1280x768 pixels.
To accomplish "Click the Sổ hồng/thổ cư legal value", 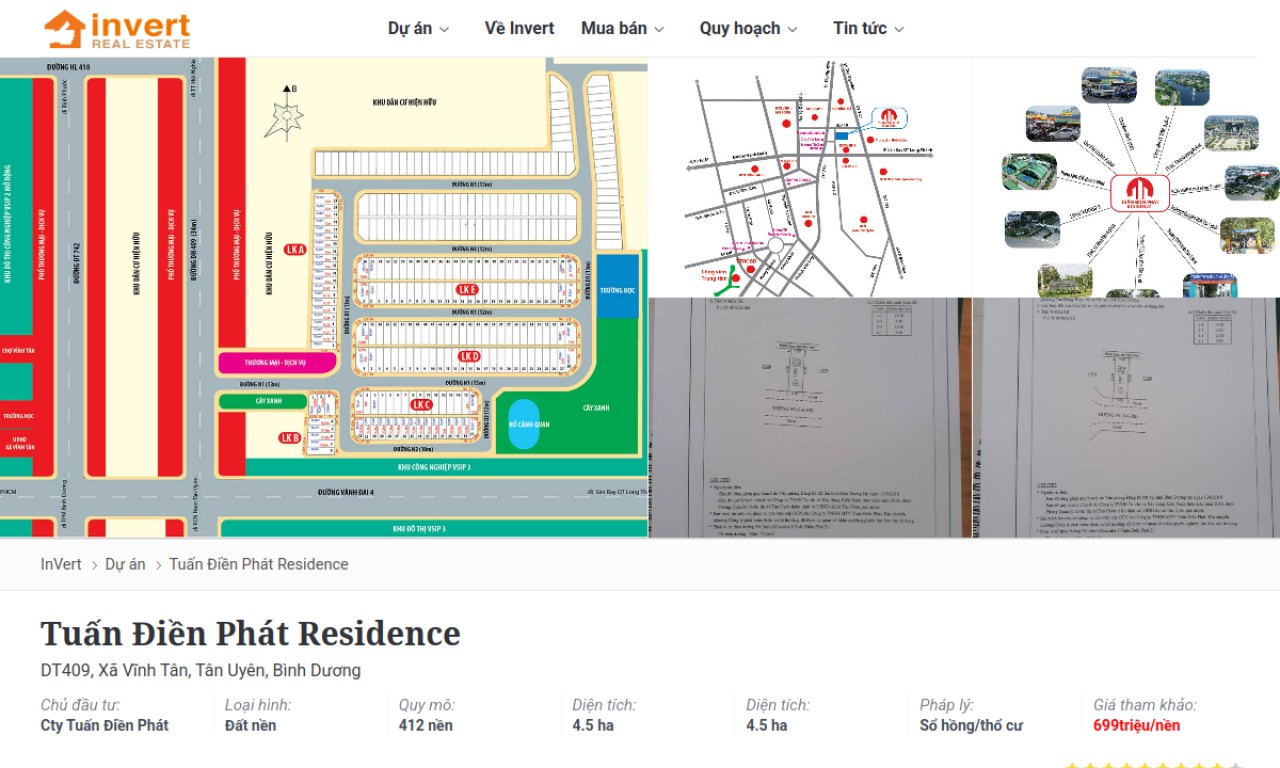I will [x=971, y=725].
